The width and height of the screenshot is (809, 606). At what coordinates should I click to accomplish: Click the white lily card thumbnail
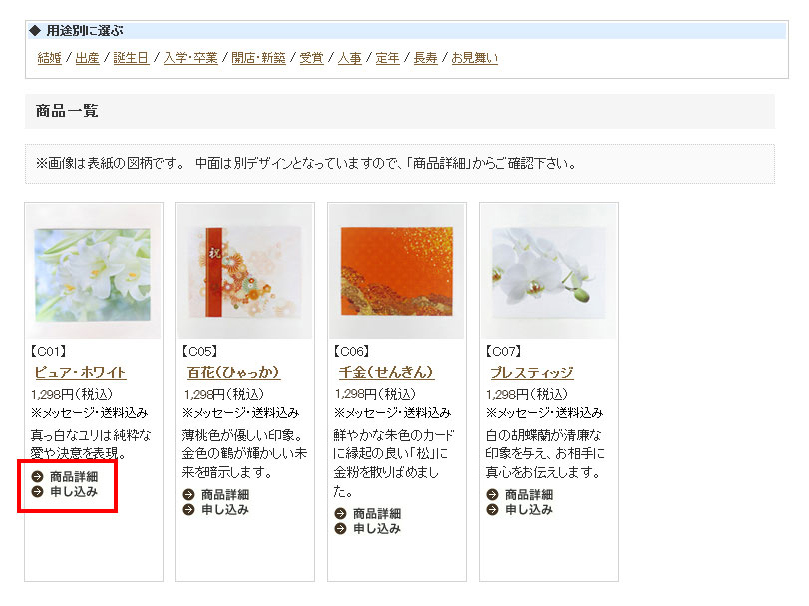tap(93, 272)
